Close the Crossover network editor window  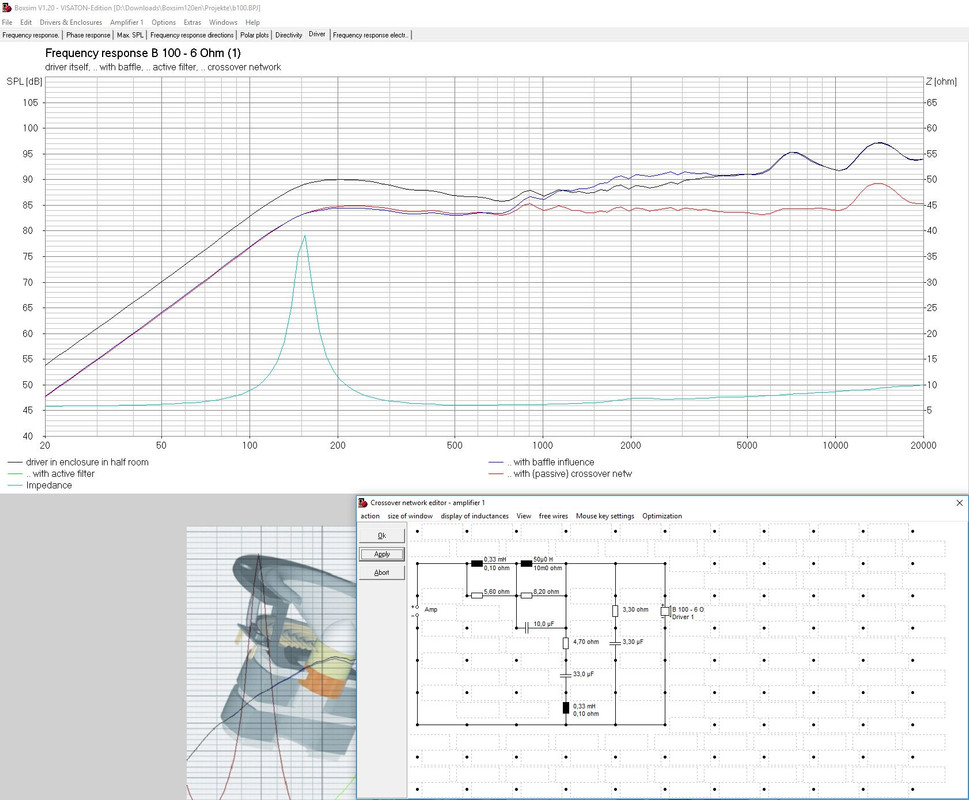tap(959, 503)
